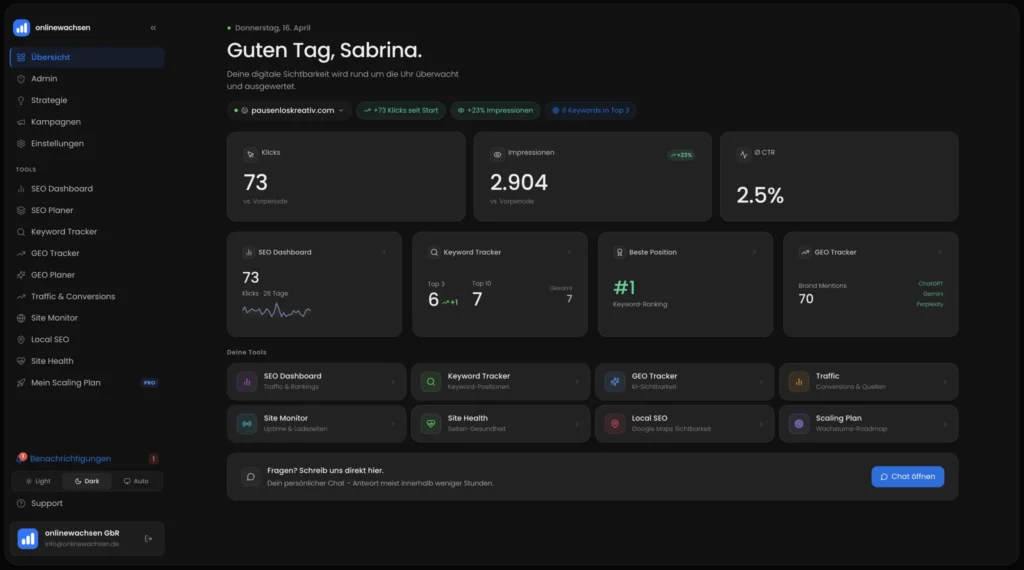Select the Dark theme option
The image size is (1024, 570).
[87, 481]
